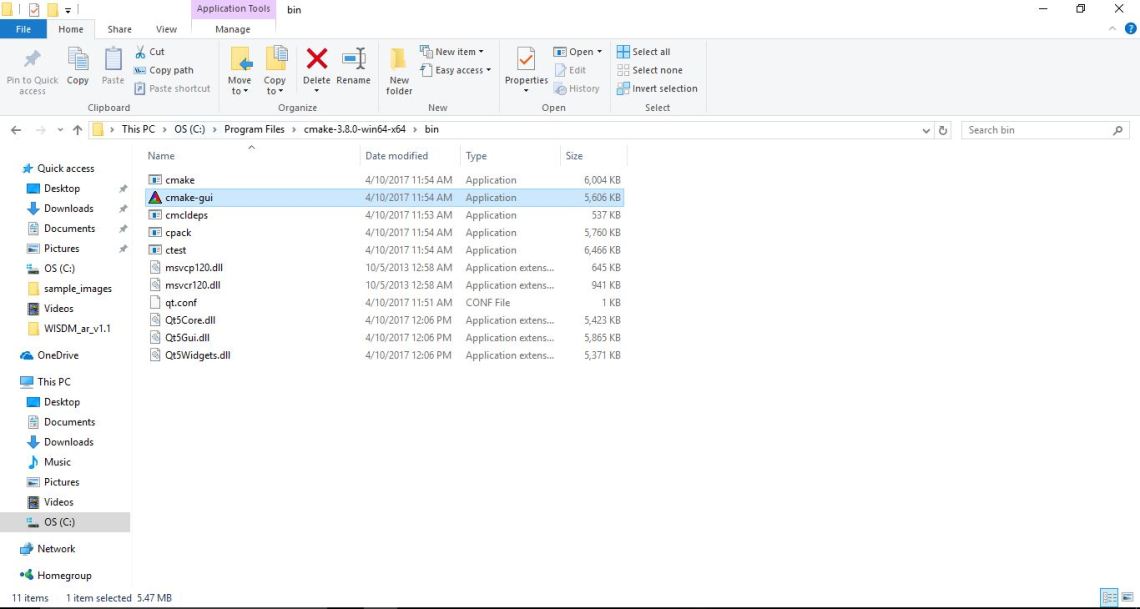This screenshot has height=609, width=1140.
Task: Click the Copy ribbon icon
Action: click(x=78, y=60)
